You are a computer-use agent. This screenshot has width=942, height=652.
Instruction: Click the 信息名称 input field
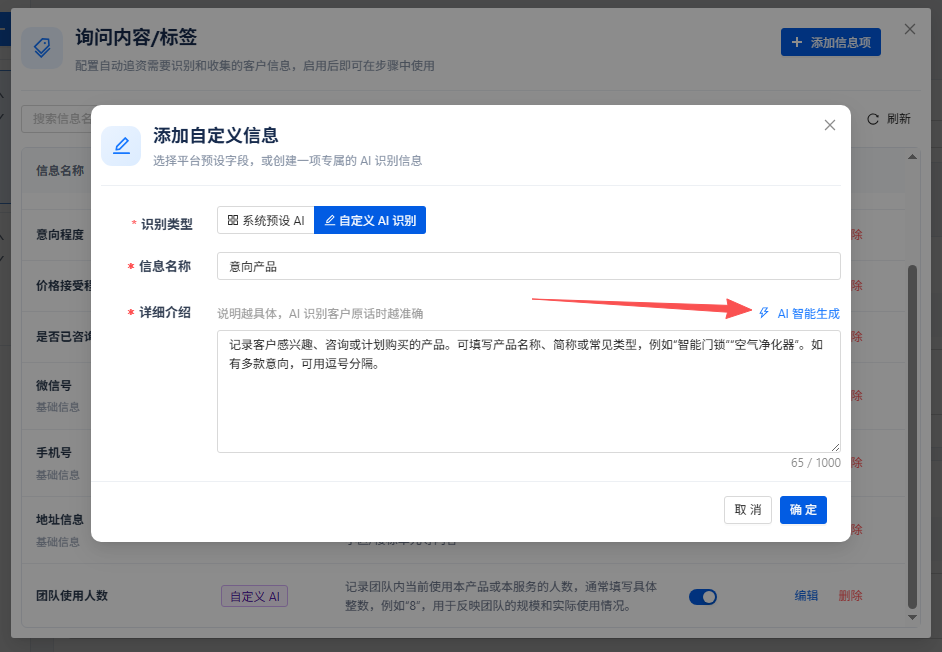coord(529,266)
